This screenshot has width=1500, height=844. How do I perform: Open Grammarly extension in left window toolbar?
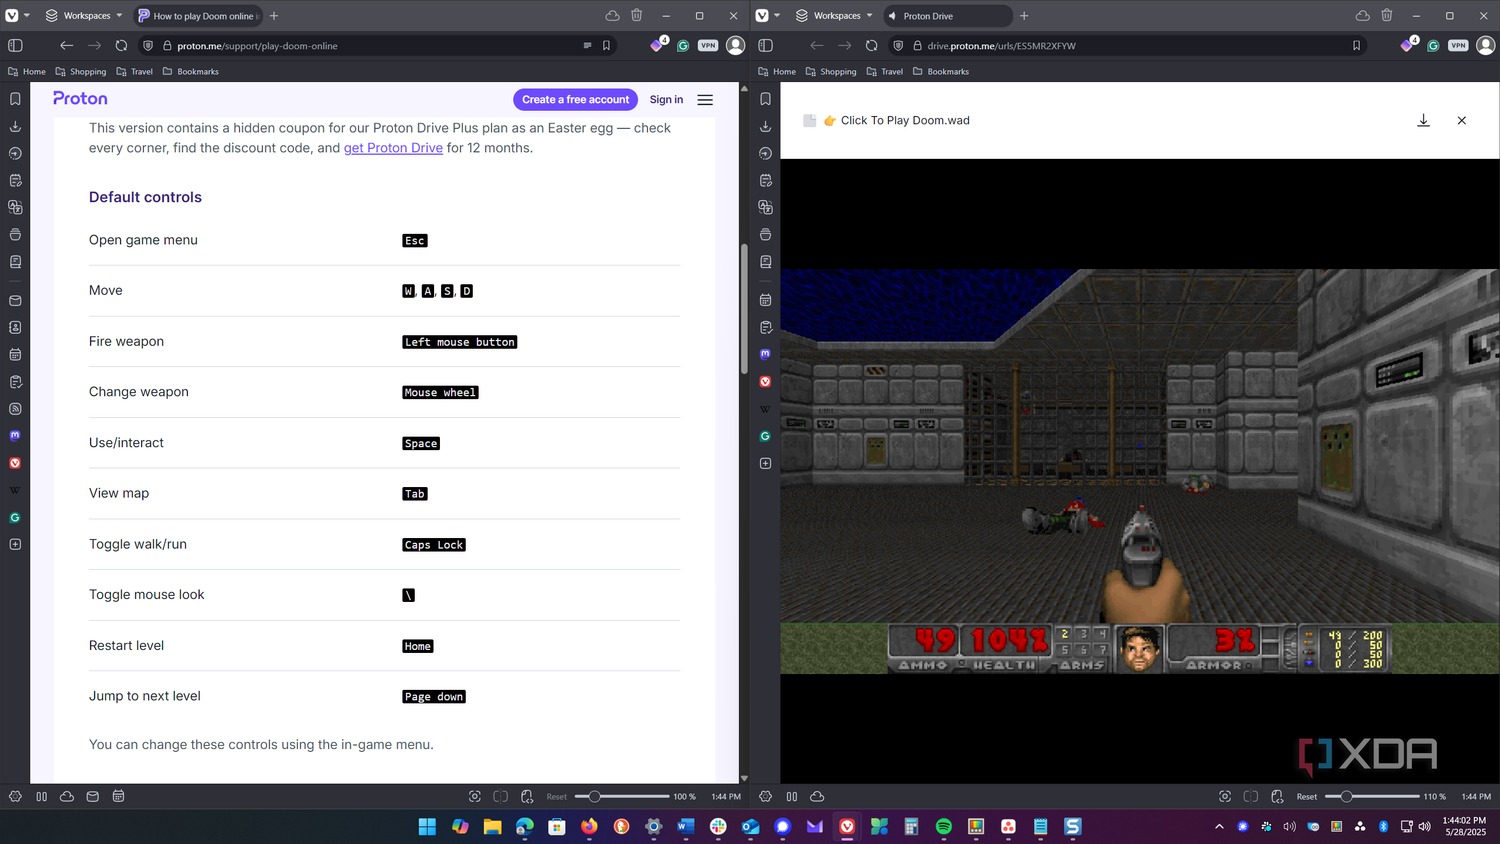pyautogui.click(x=683, y=45)
